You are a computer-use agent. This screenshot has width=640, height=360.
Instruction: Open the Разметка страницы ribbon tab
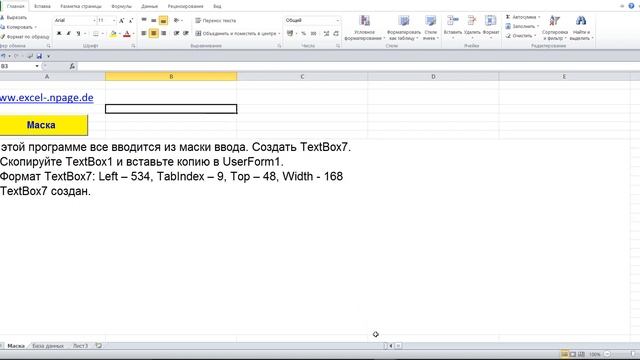pyautogui.click(x=81, y=7)
